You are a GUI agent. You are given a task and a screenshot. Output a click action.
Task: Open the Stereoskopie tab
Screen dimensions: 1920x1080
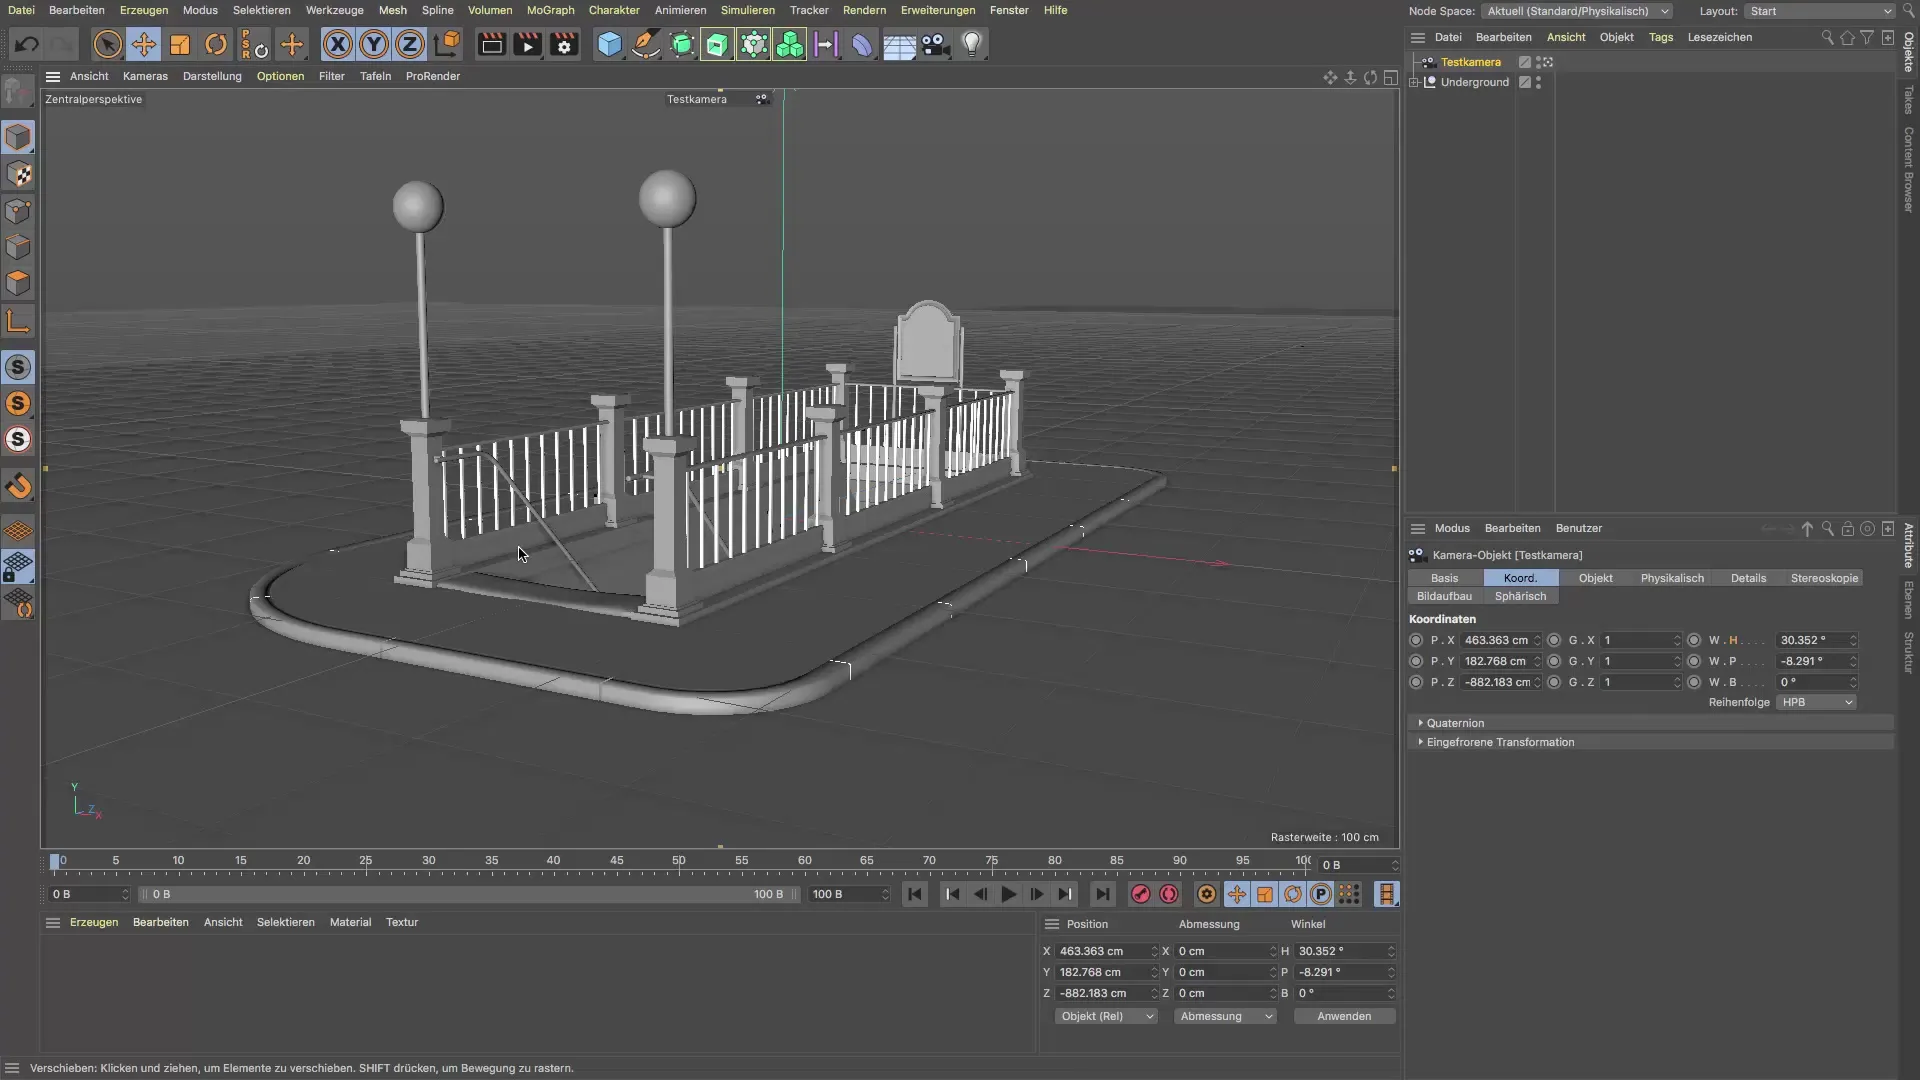coord(1824,578)
